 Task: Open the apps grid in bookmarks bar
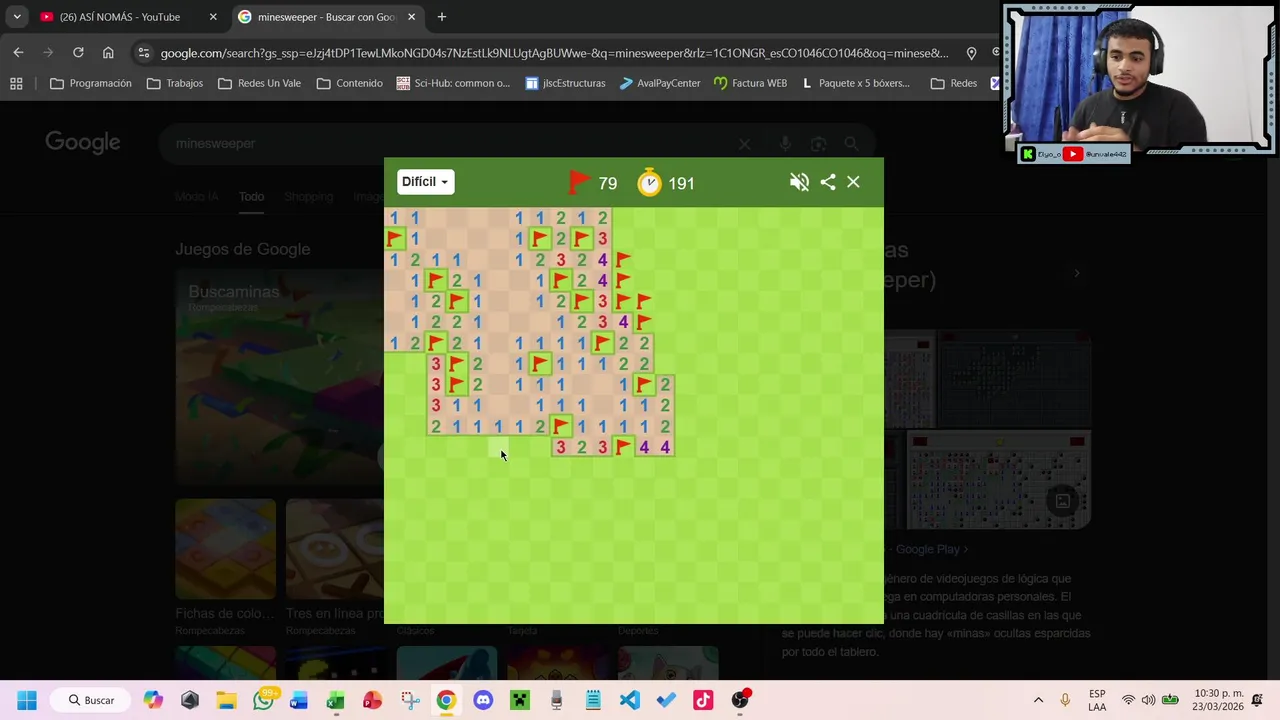[16, 83]
